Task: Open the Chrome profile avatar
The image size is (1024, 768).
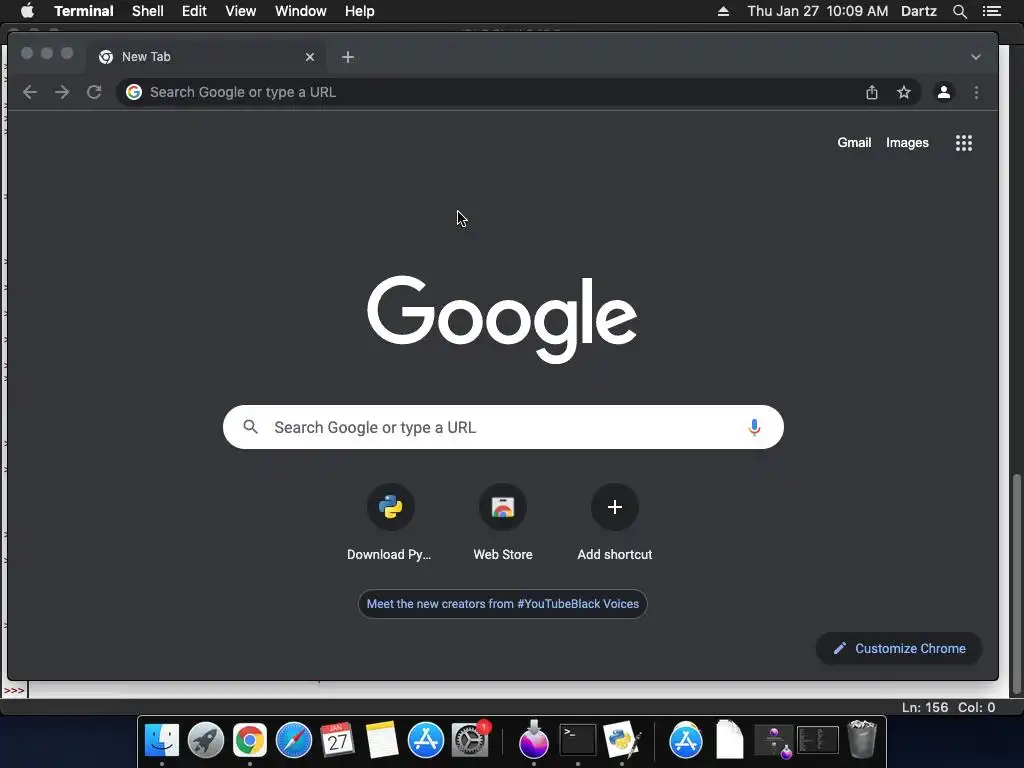Action: (944, 92)
